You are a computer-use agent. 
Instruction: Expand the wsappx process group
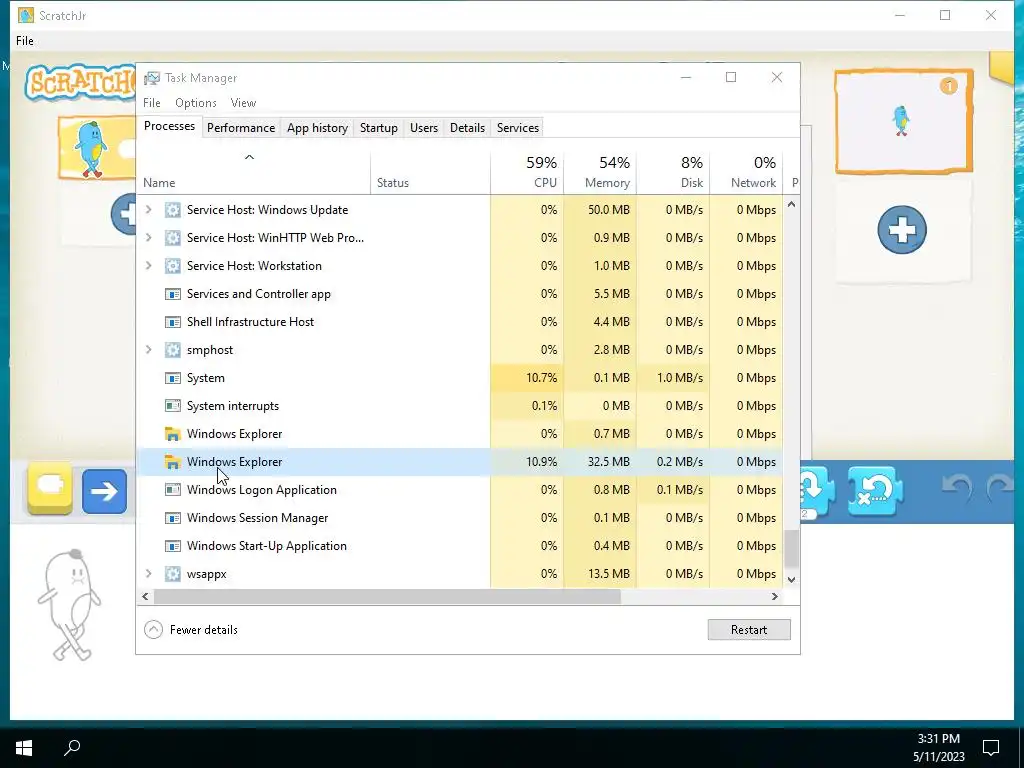(x=148, y=574)
